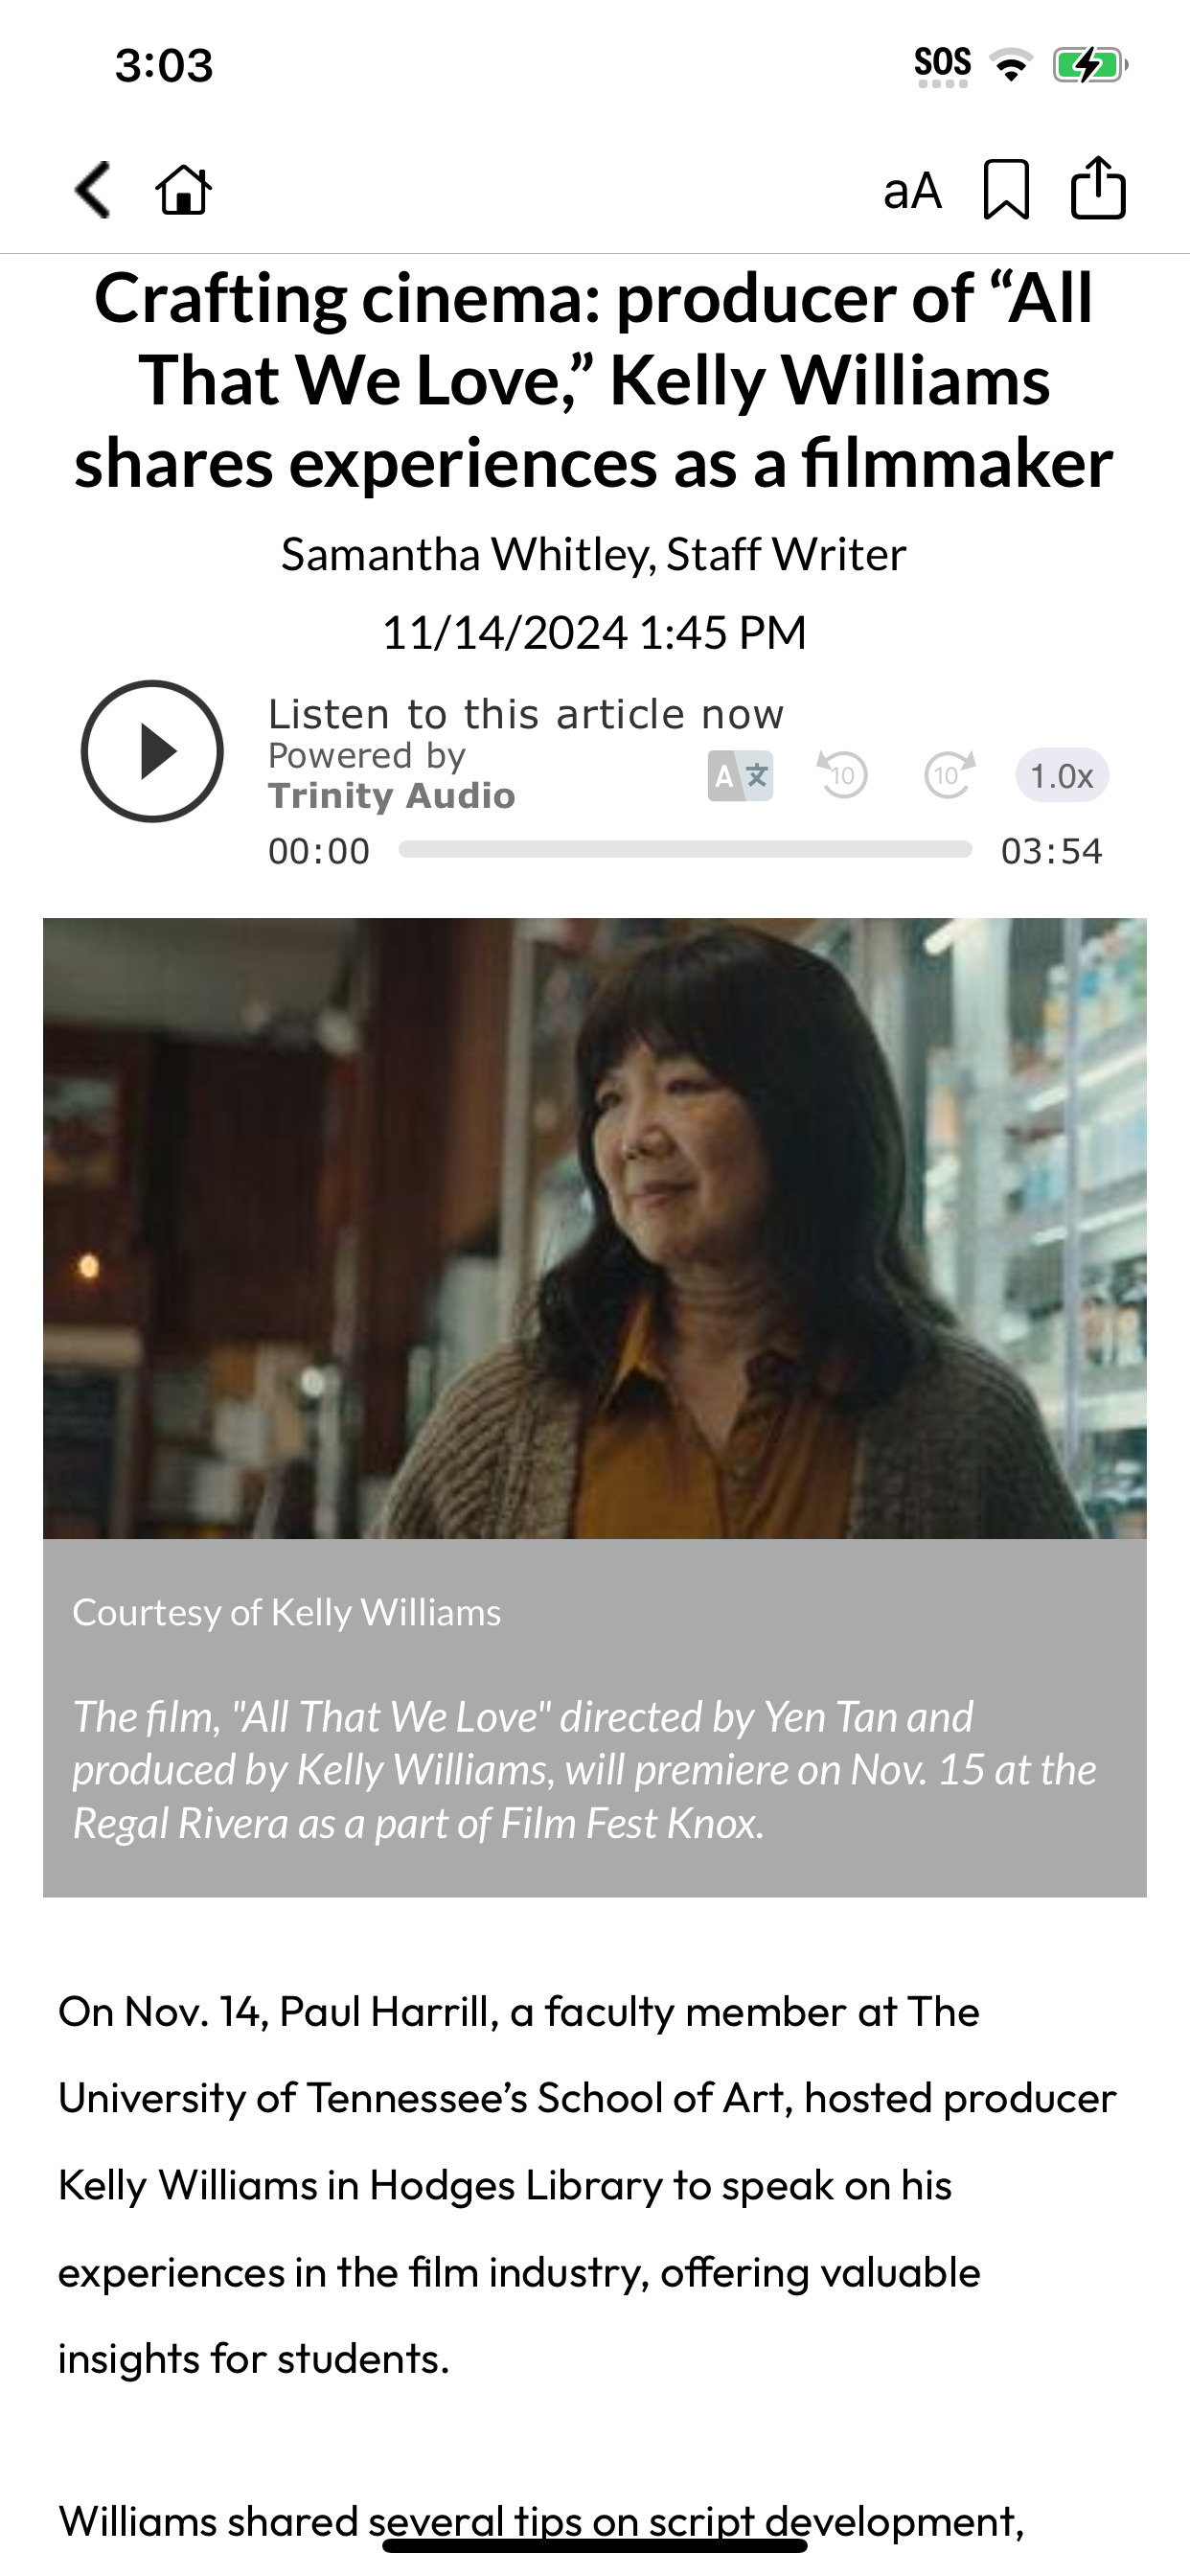Skip audio forward ten seconds
The height and width of the screenshot is (2576, 1190).
(x=949, y=775)
